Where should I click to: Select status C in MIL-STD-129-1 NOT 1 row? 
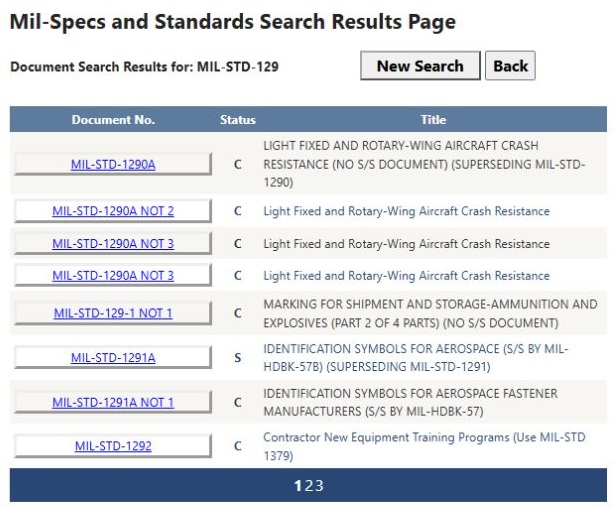(238, 313)
